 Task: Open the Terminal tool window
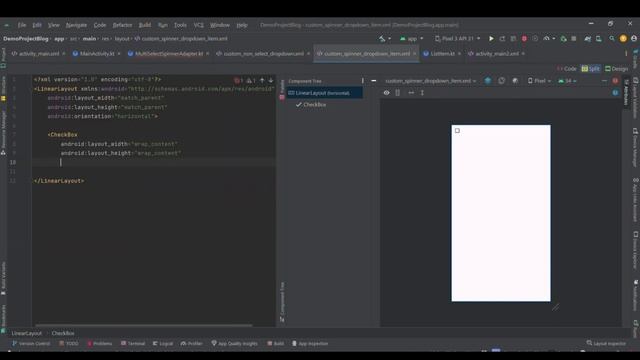[133, 344]
